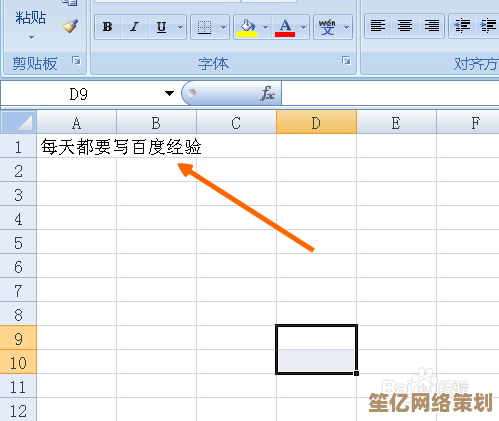Select row 8 header

18,314
